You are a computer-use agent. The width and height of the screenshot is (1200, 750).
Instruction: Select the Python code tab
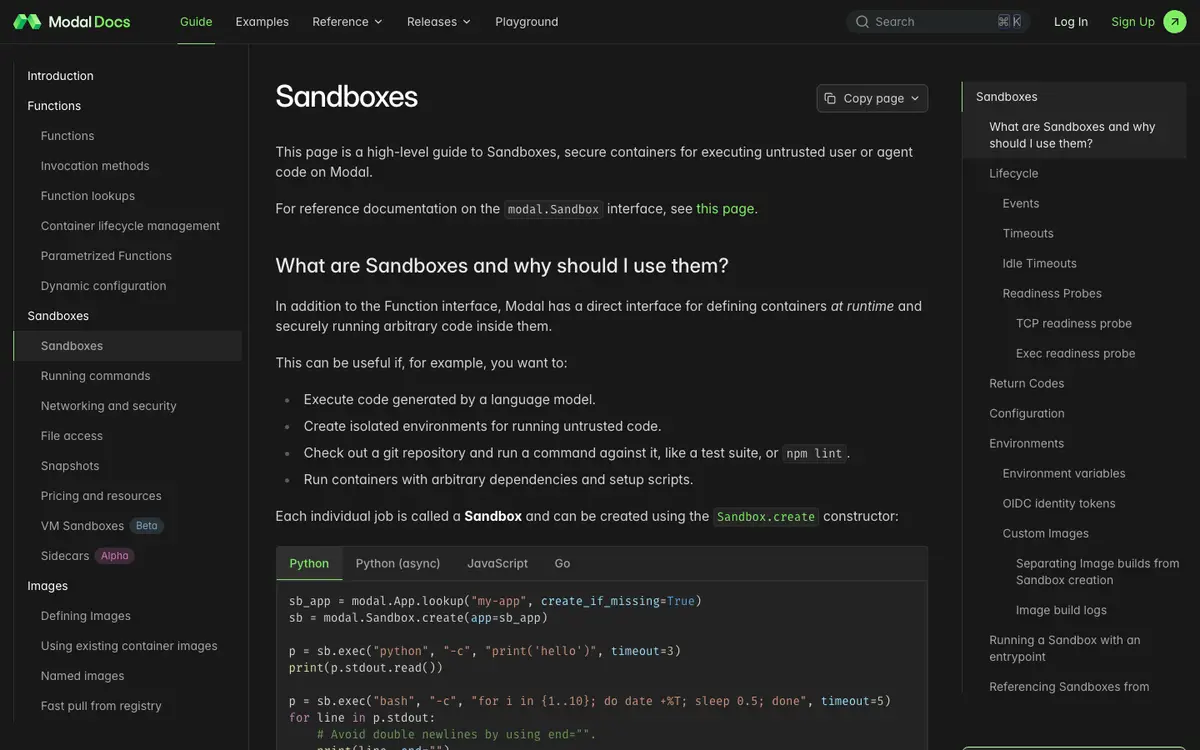tap(309, 563)
